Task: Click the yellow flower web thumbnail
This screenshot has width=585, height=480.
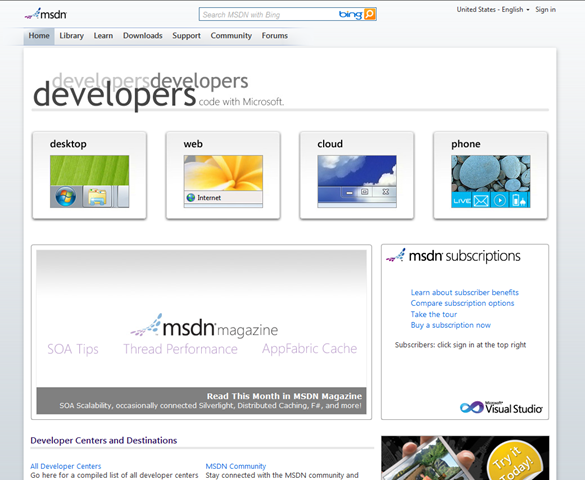Action: tap(223, 173)
